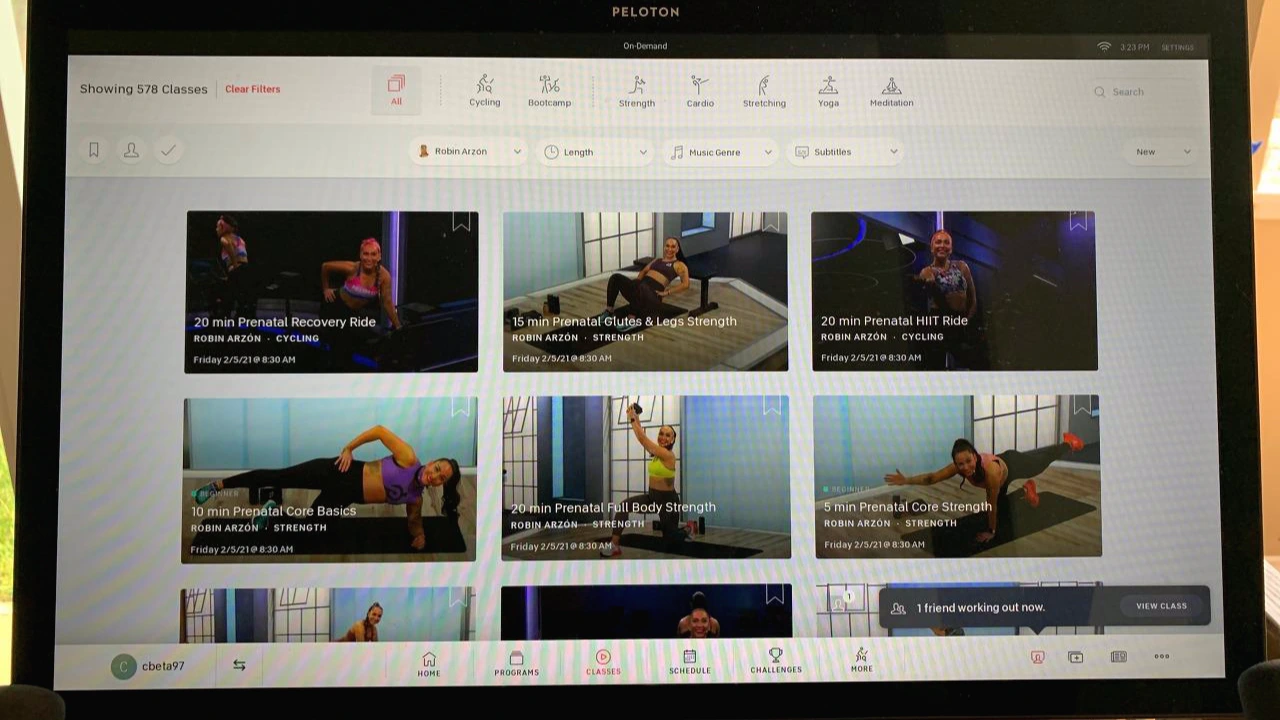Open 20 min Prenatal Full Body Strength
This screenshot has height=720, width=1280.
tap(646, 478)
